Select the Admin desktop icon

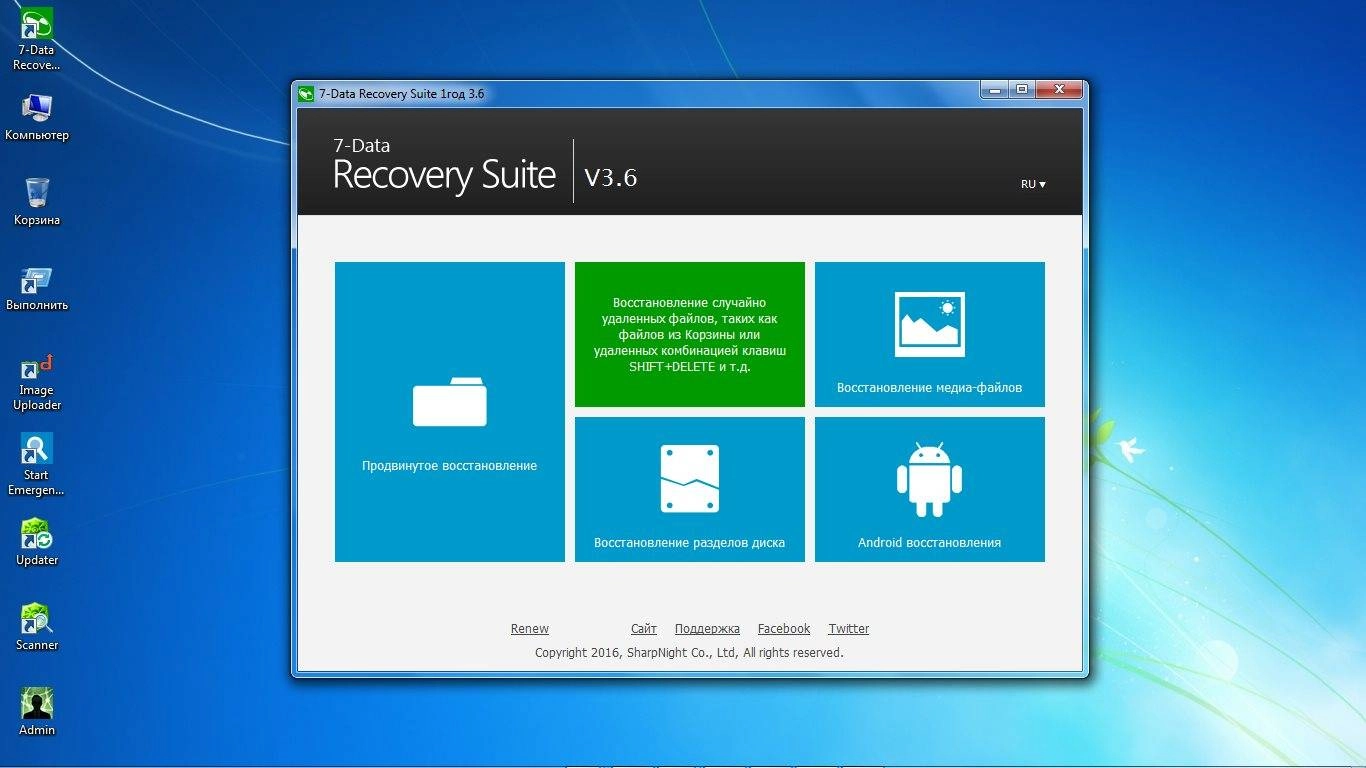tap(37, 712)
